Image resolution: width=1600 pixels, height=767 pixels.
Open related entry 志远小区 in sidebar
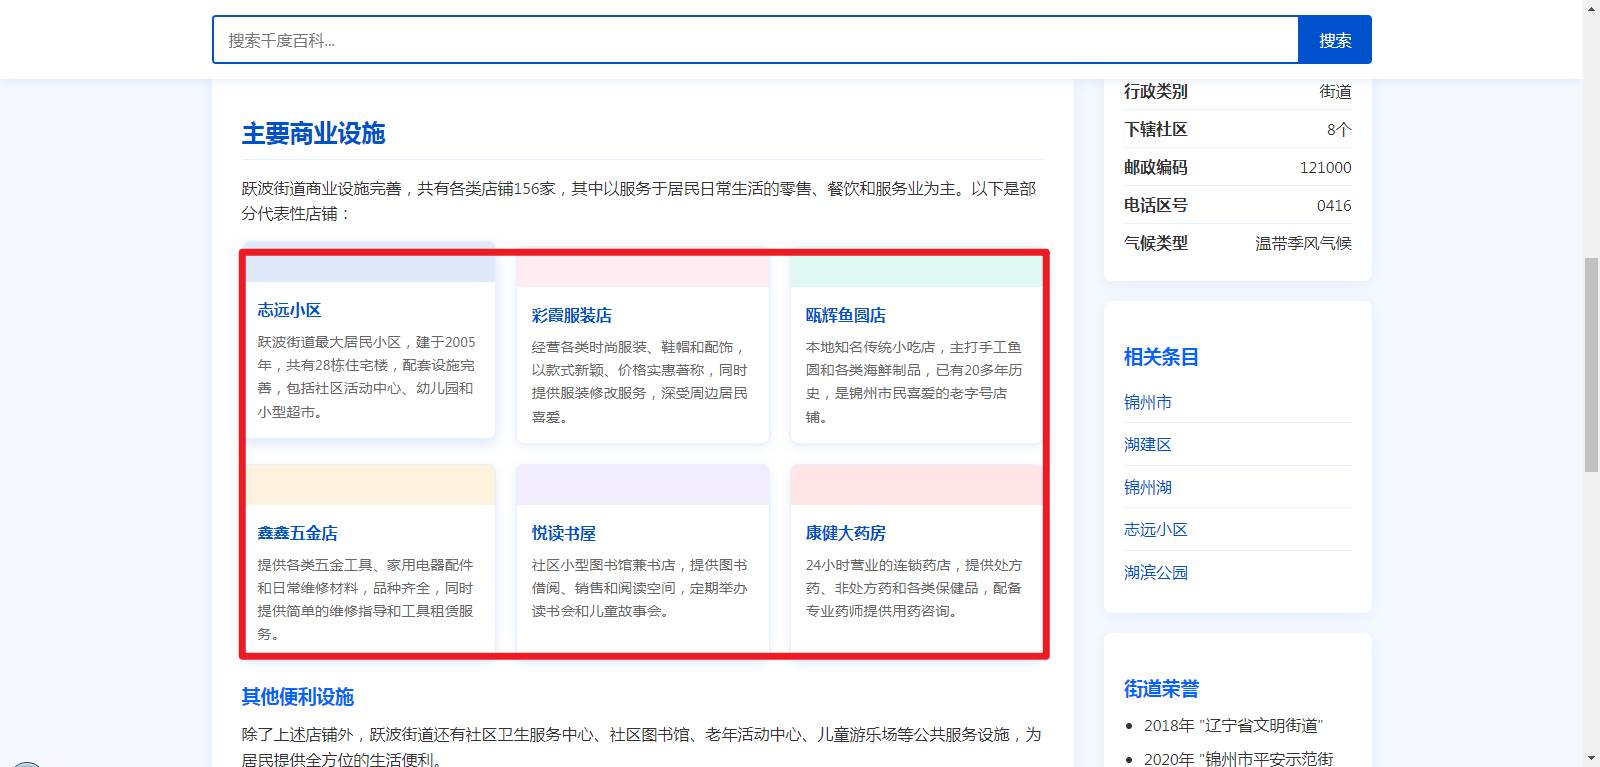click(x=1156, y=529)
